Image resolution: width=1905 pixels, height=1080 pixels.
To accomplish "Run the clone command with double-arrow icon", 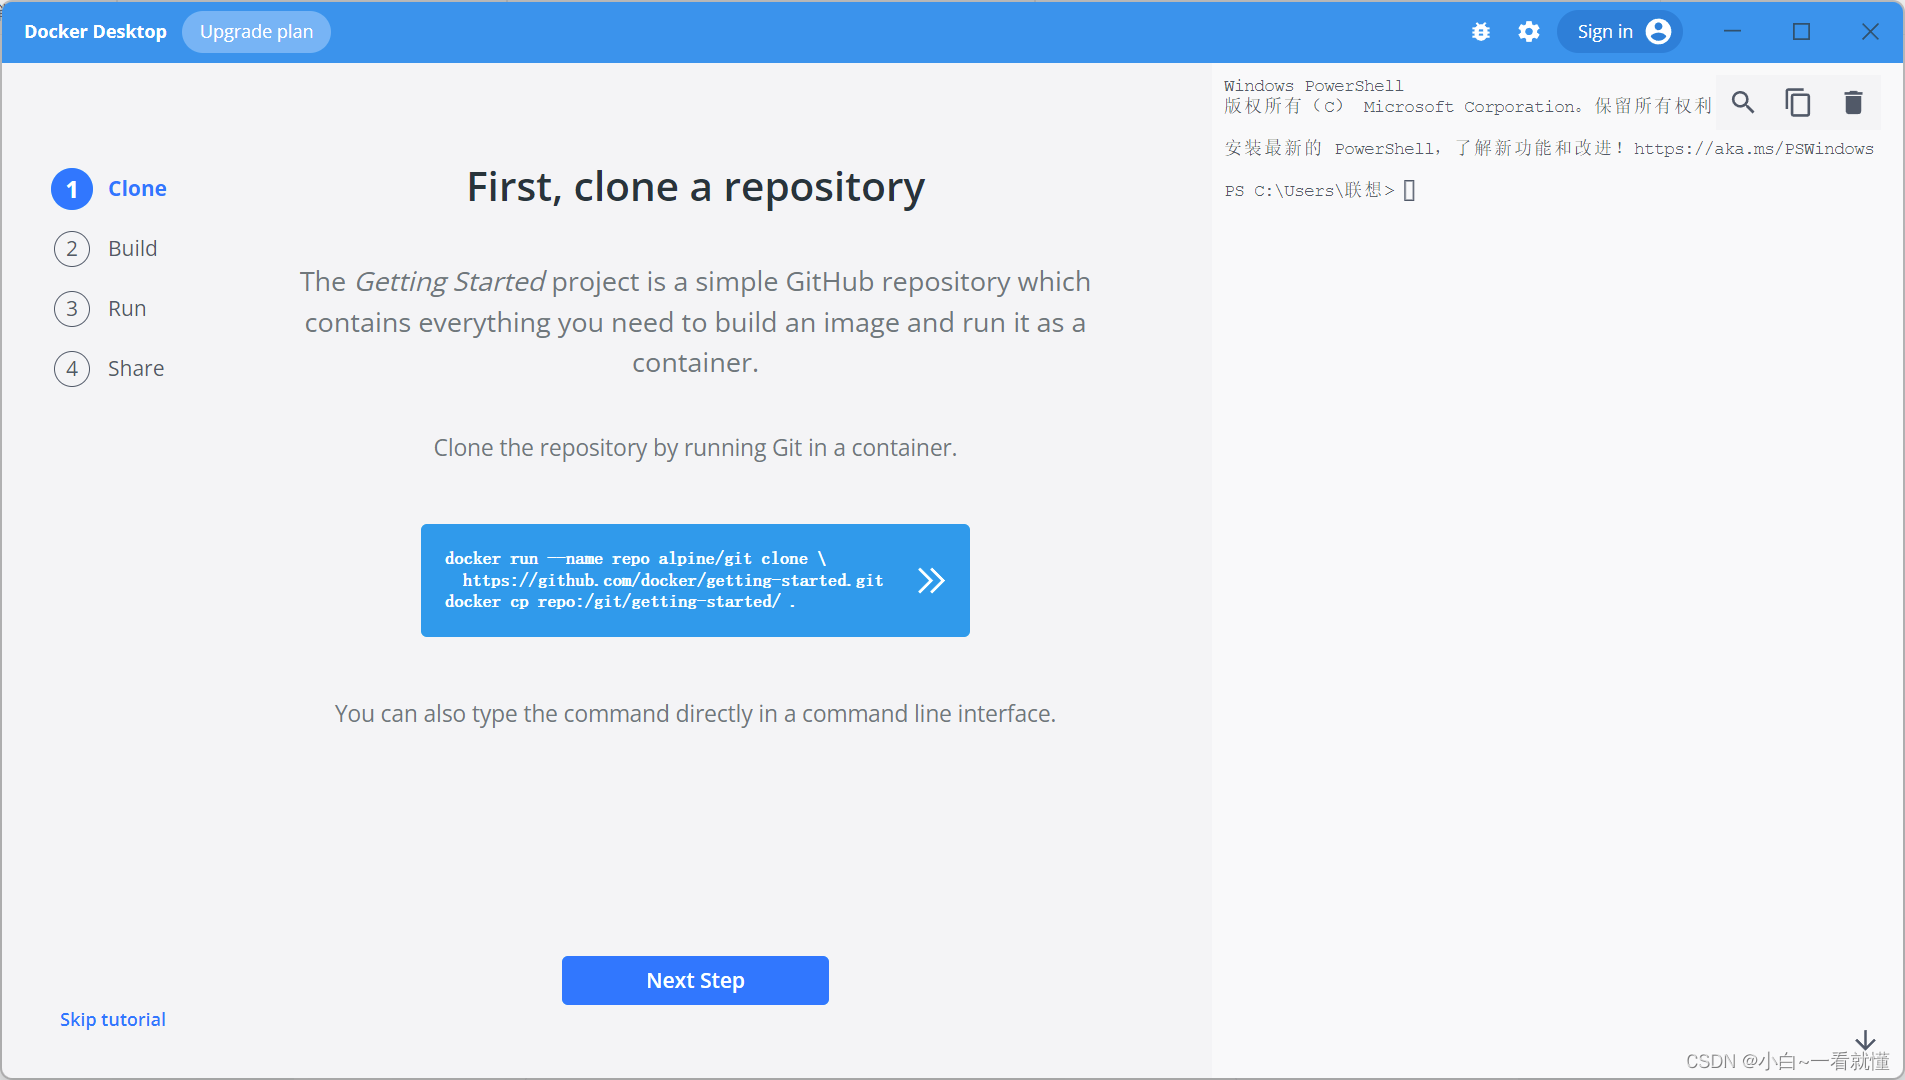I will coord(931,581).
